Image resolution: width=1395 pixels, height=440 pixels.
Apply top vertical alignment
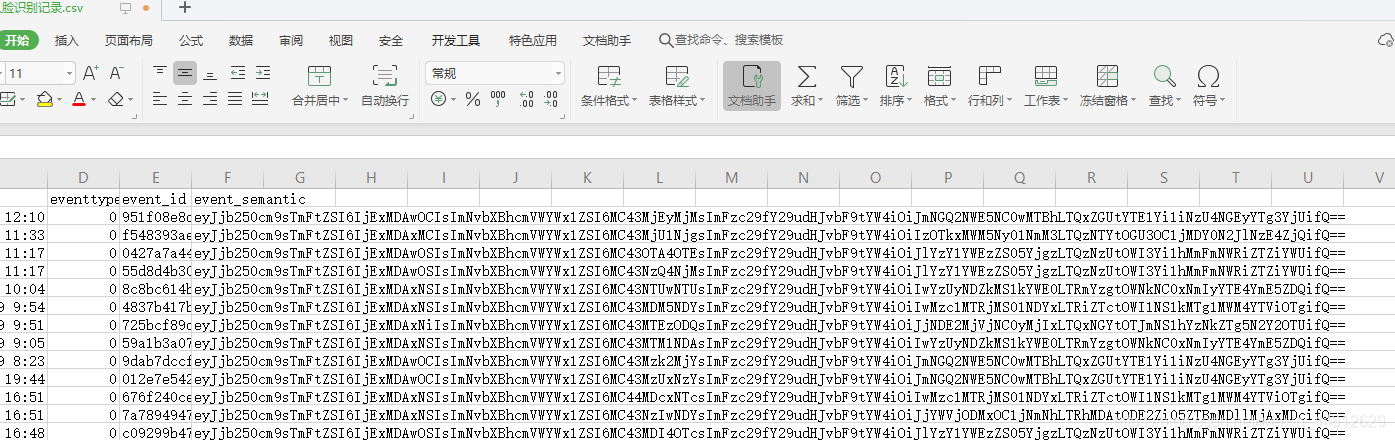[160, 73]
